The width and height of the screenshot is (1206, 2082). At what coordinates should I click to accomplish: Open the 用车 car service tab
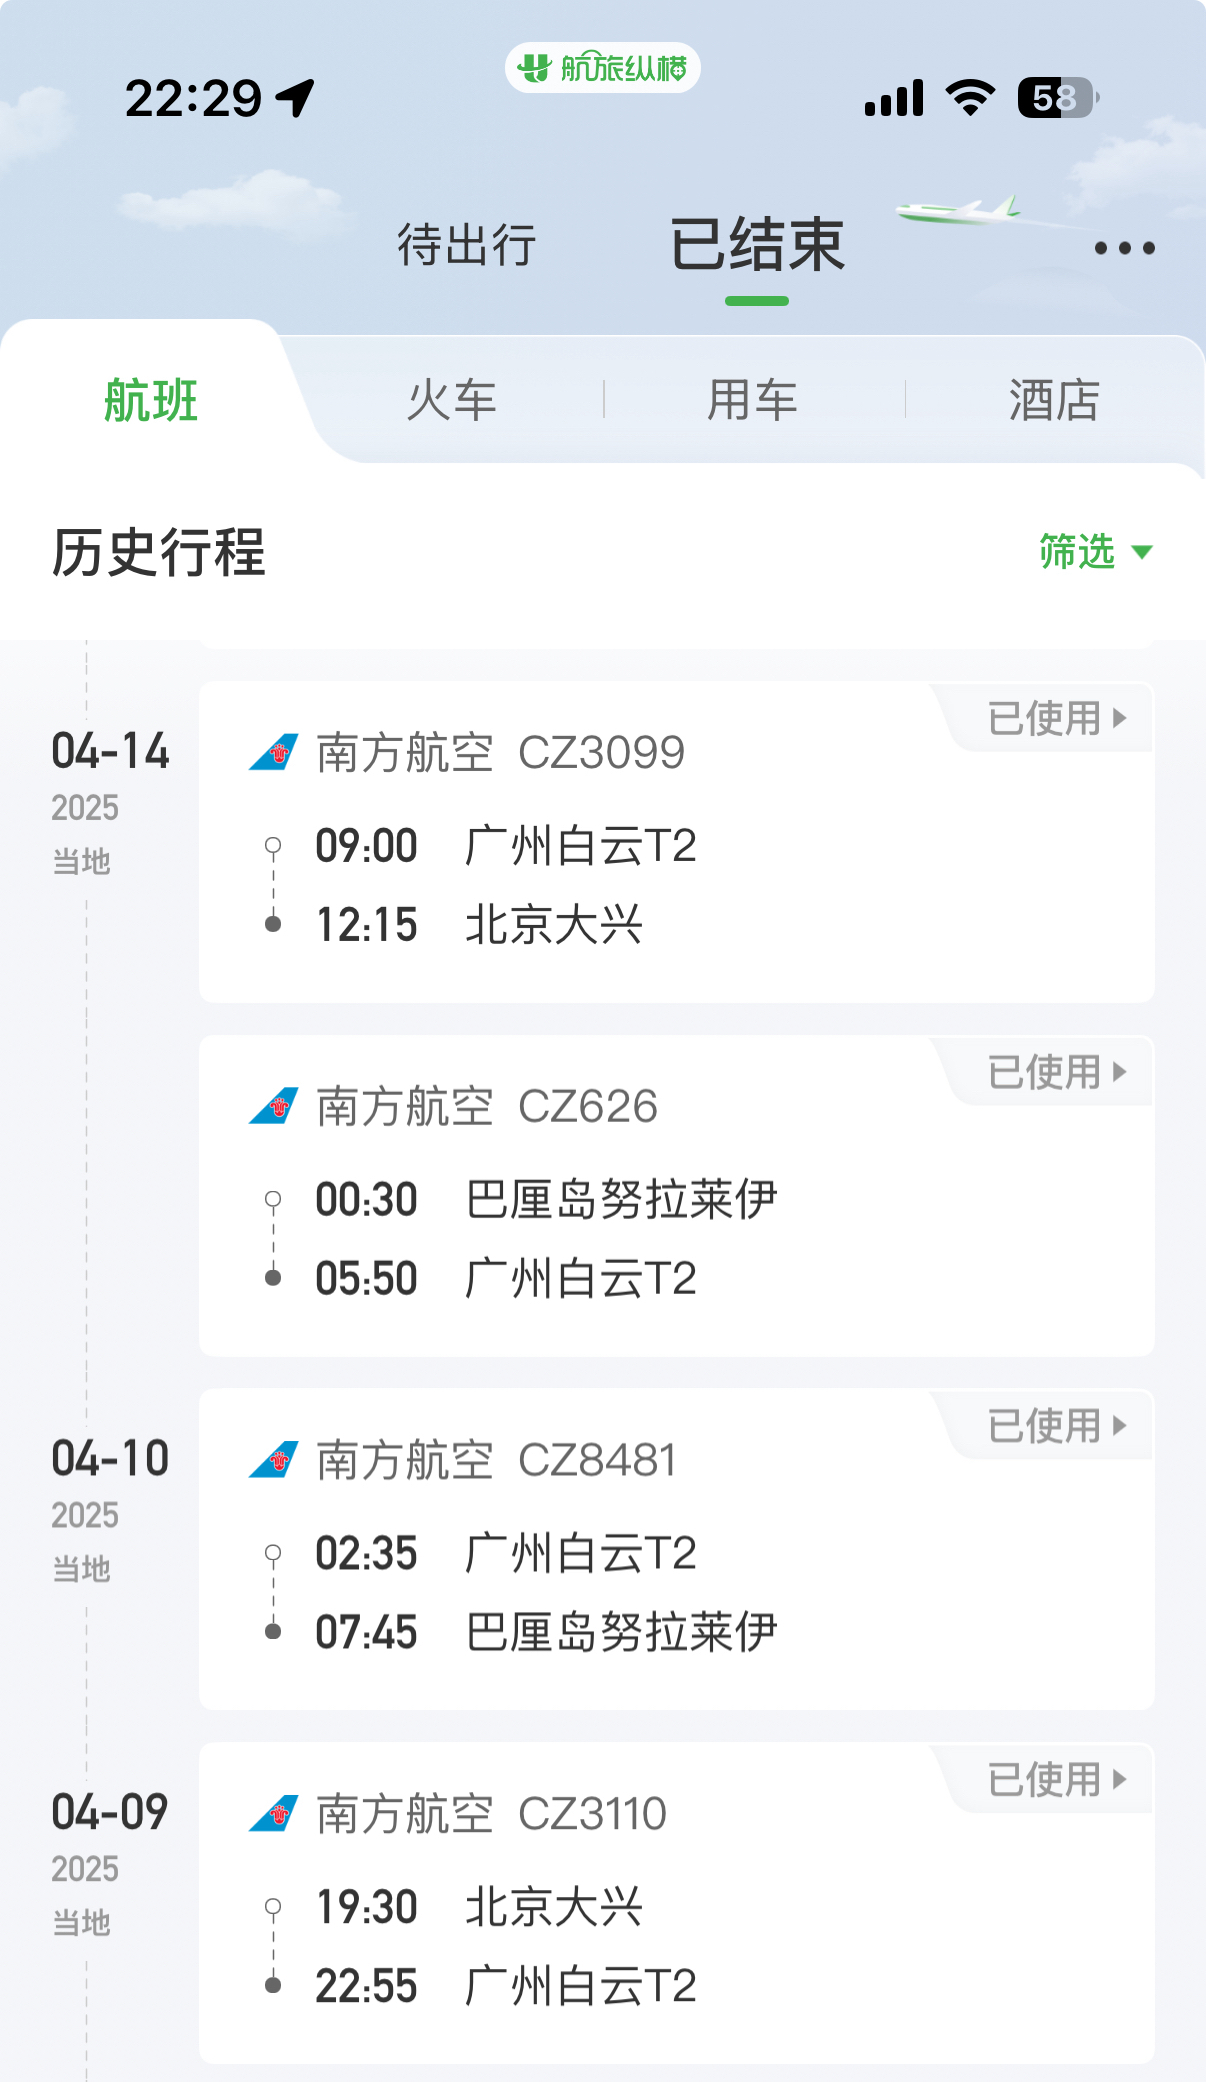click(x=753, y=400)
